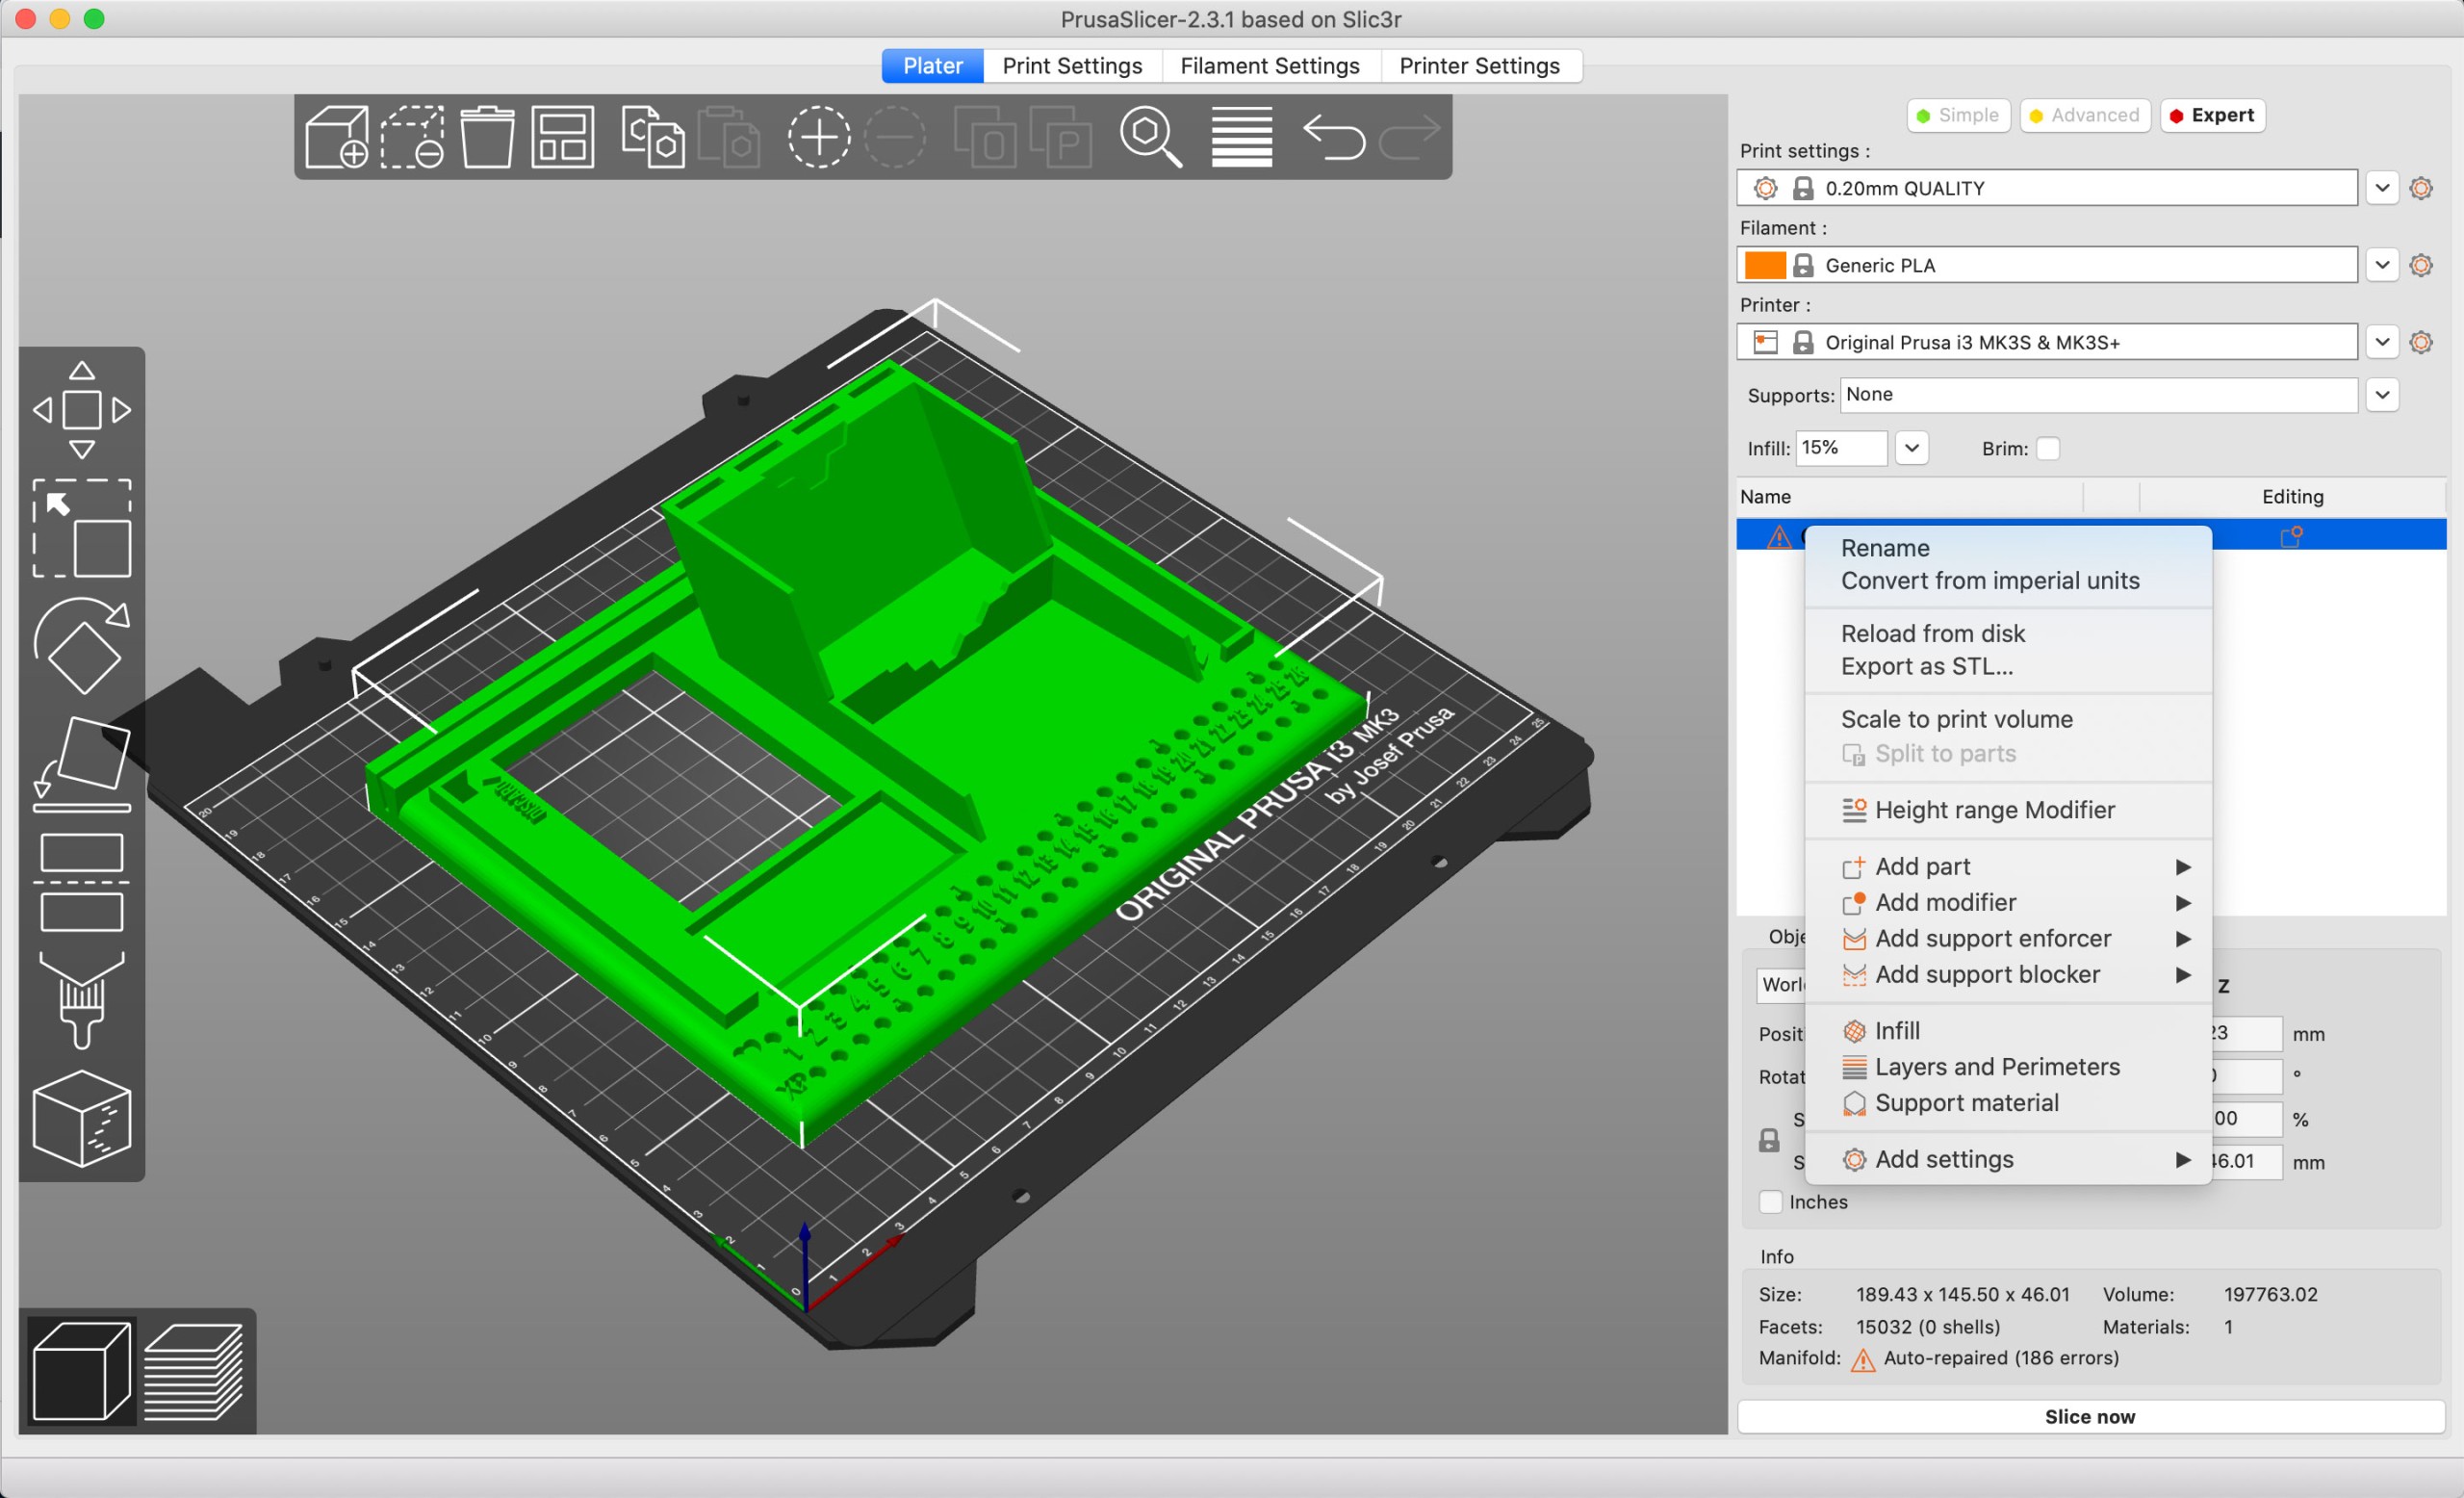The width and height of the screenshot is (2464, 1498).
Task: Open the Infill percentage dropdown
Action: point(1911,448)
